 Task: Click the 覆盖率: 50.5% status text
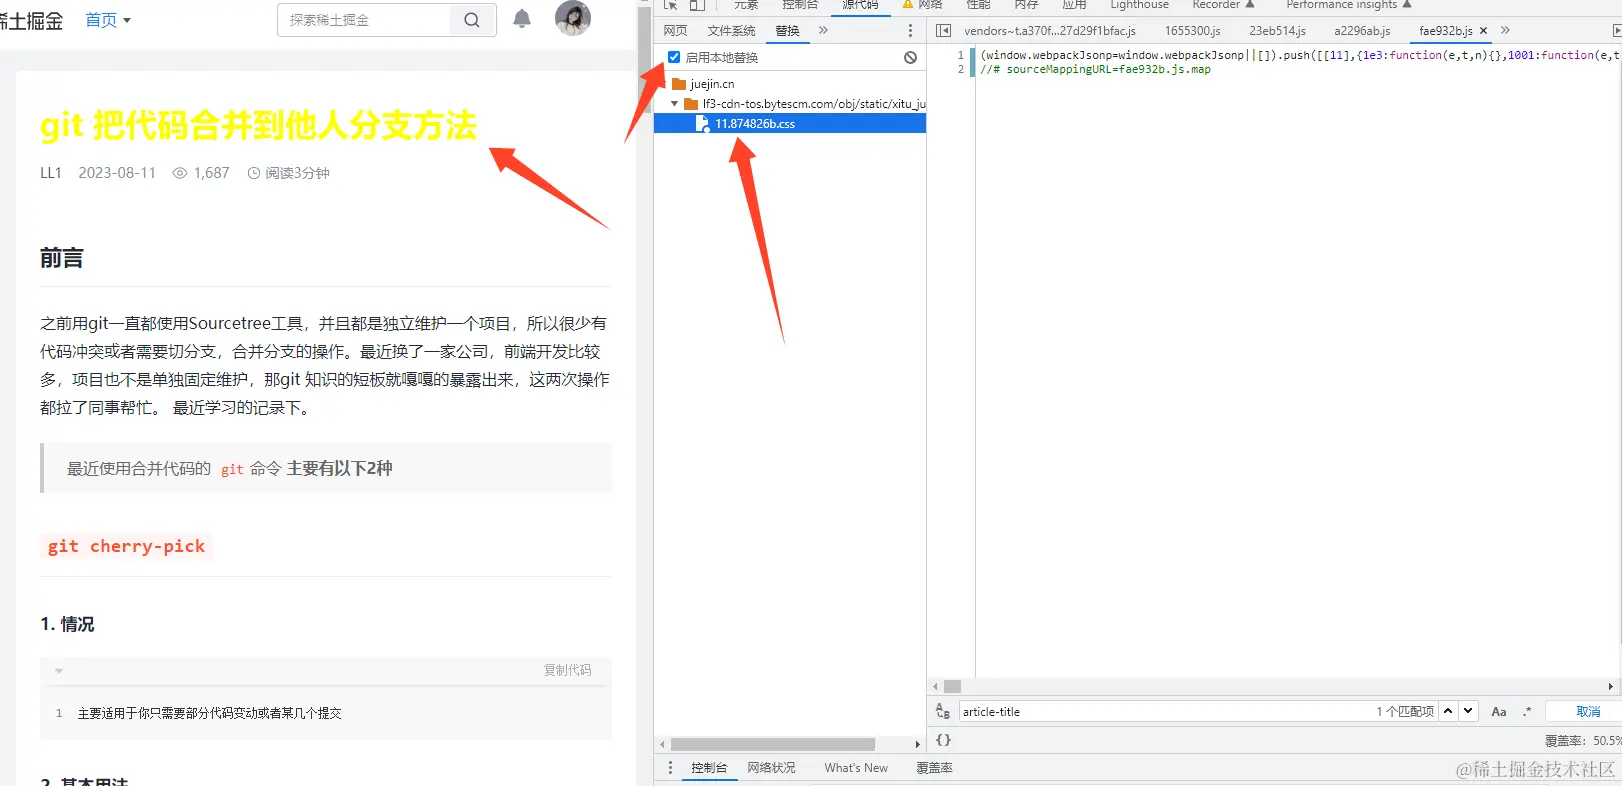coord(1583,741)
